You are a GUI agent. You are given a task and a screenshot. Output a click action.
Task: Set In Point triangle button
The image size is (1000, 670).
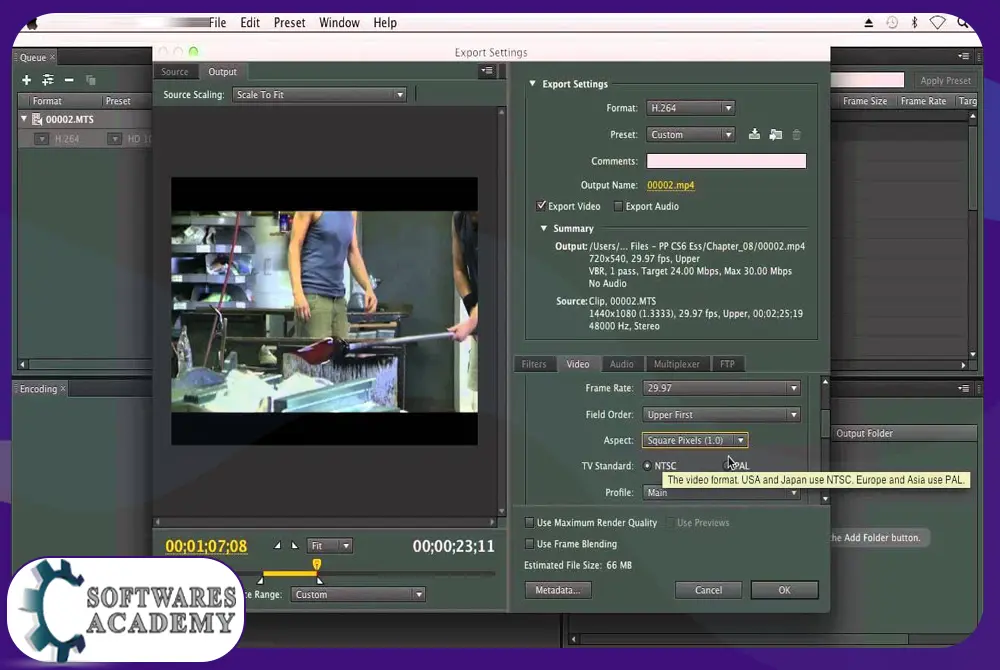click(x=277, y=545)
